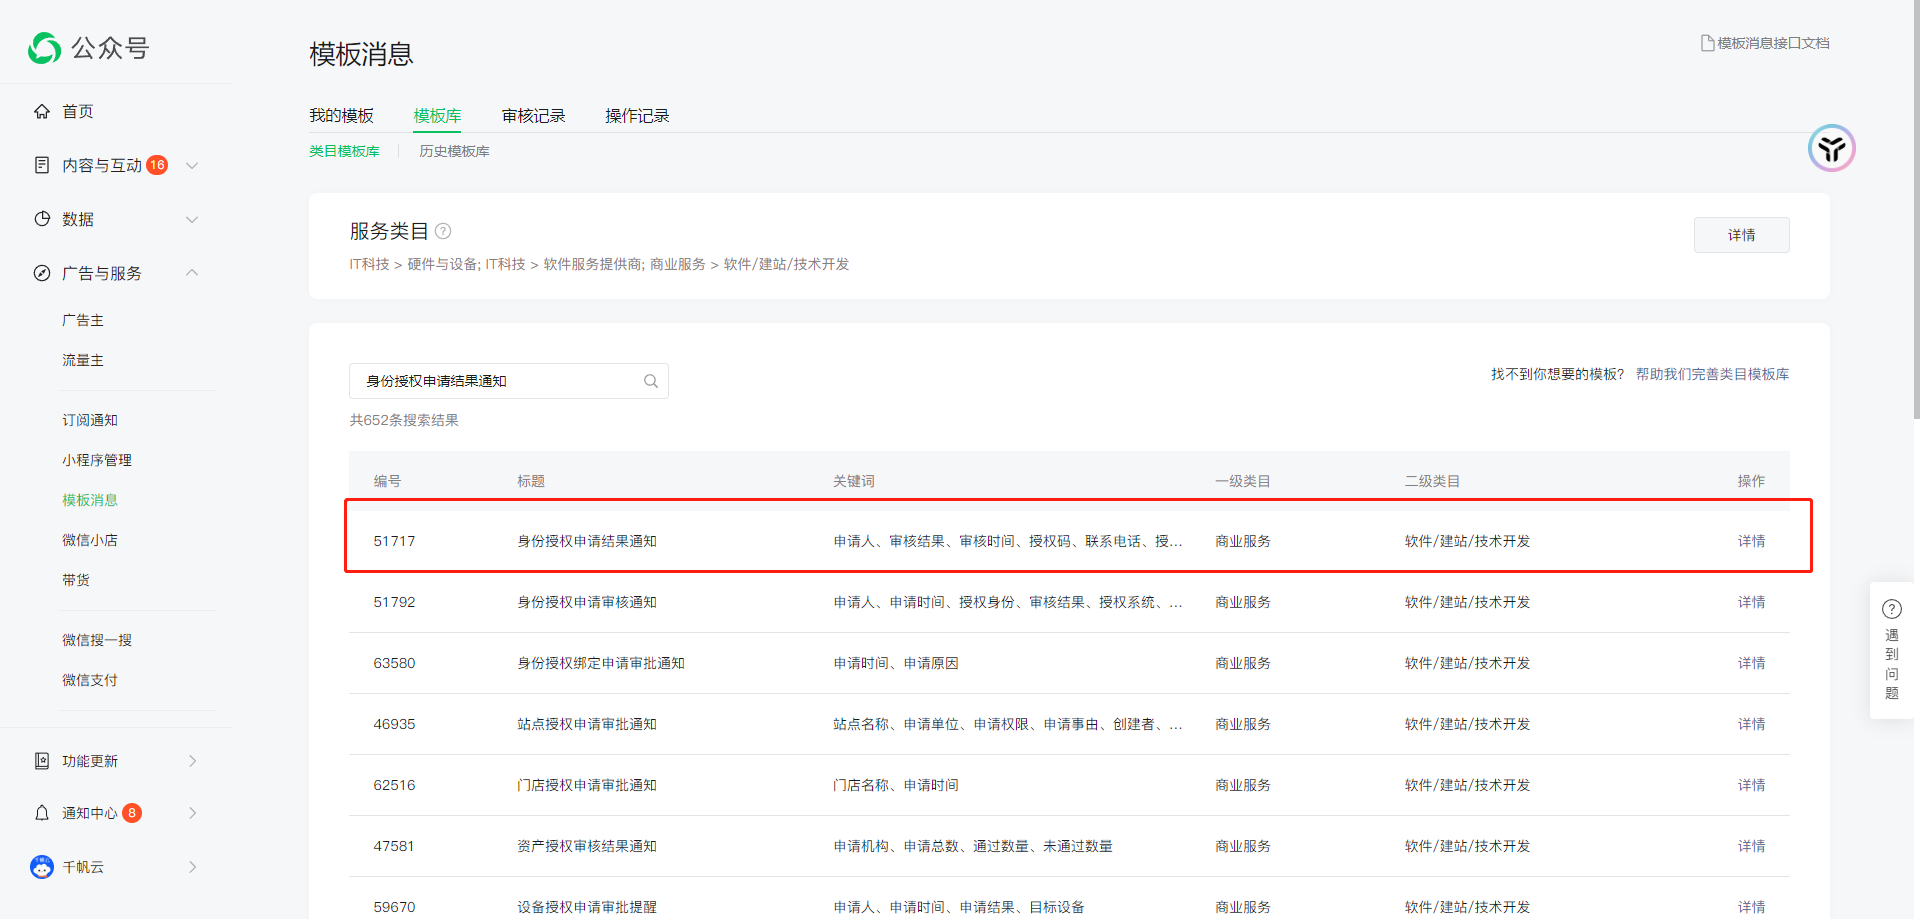Click template number 59670
This screenshot has height=919, width=1920.
tap(394, 907)
